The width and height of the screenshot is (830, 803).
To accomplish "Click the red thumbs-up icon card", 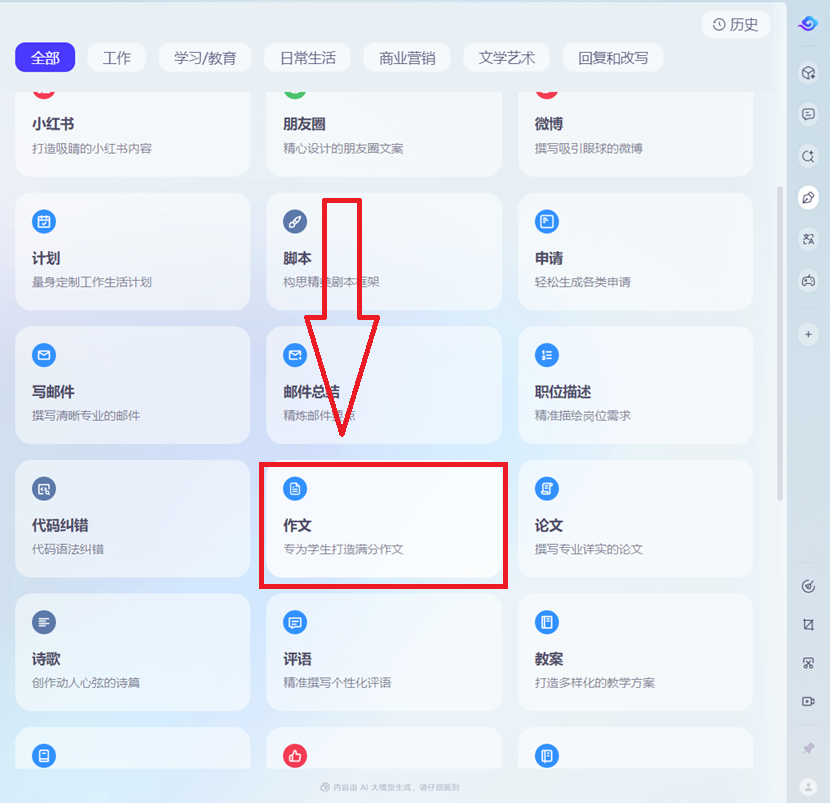I will [295, 756].
